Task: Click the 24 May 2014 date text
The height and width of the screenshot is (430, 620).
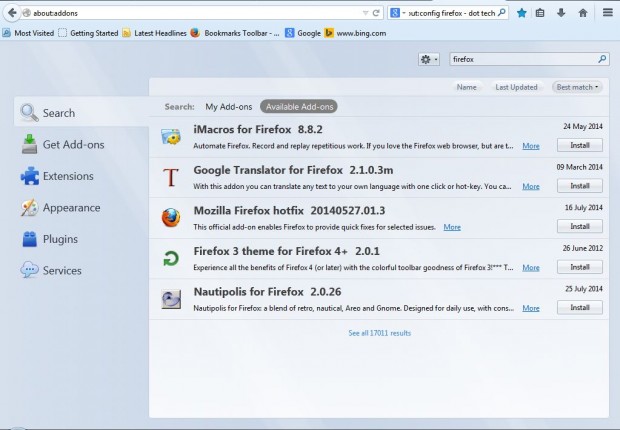Action: pos(583,127)
